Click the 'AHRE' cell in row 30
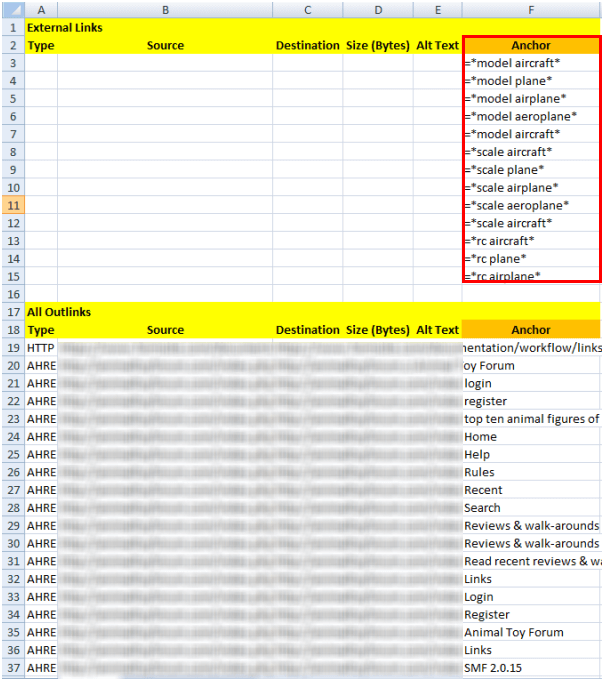This screenshot has height=681, width=604. coord(41,543)
